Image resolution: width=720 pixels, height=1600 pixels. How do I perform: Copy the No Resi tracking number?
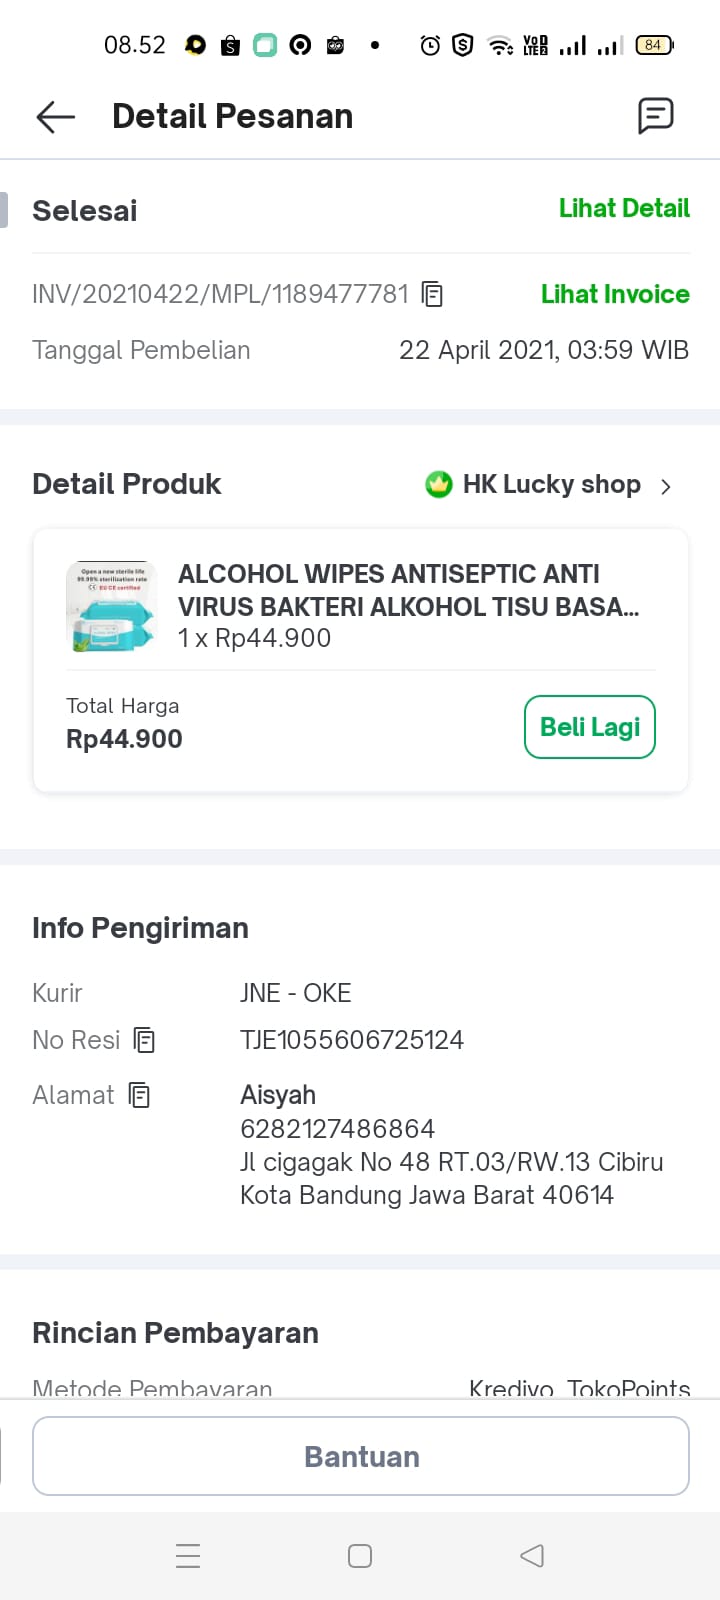(144, 1040)
